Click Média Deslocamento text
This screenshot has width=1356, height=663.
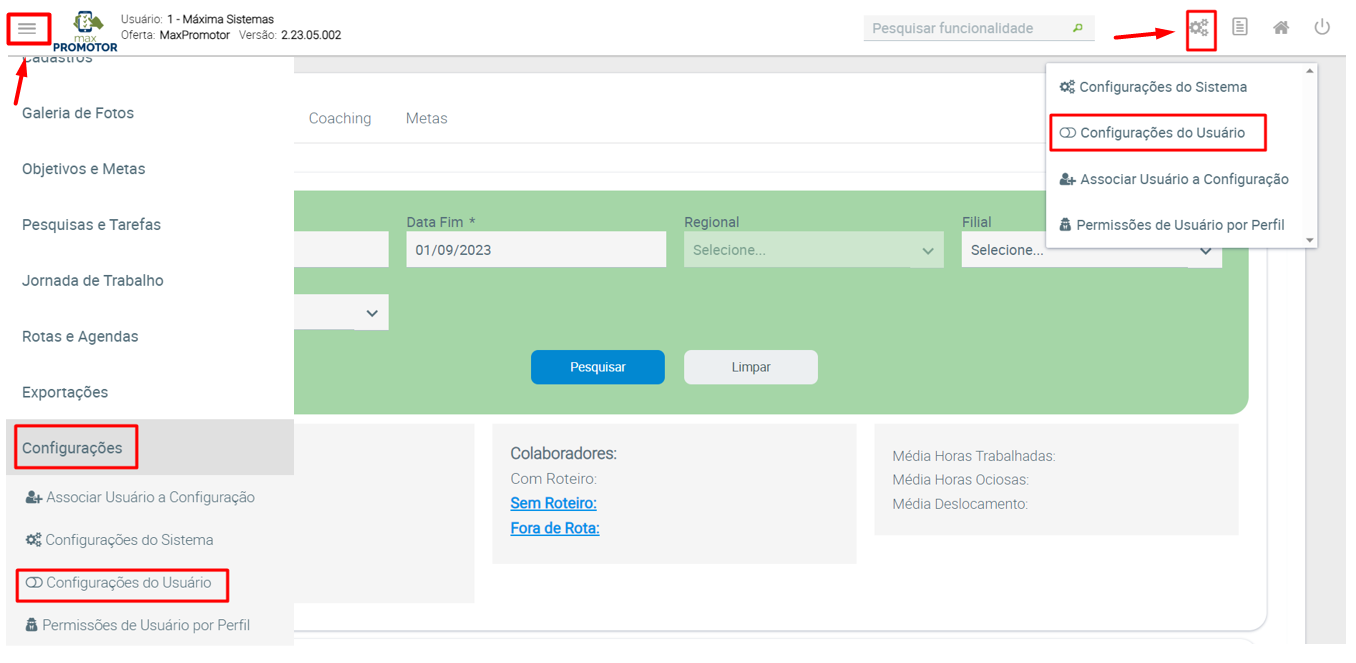coord(960,504)
